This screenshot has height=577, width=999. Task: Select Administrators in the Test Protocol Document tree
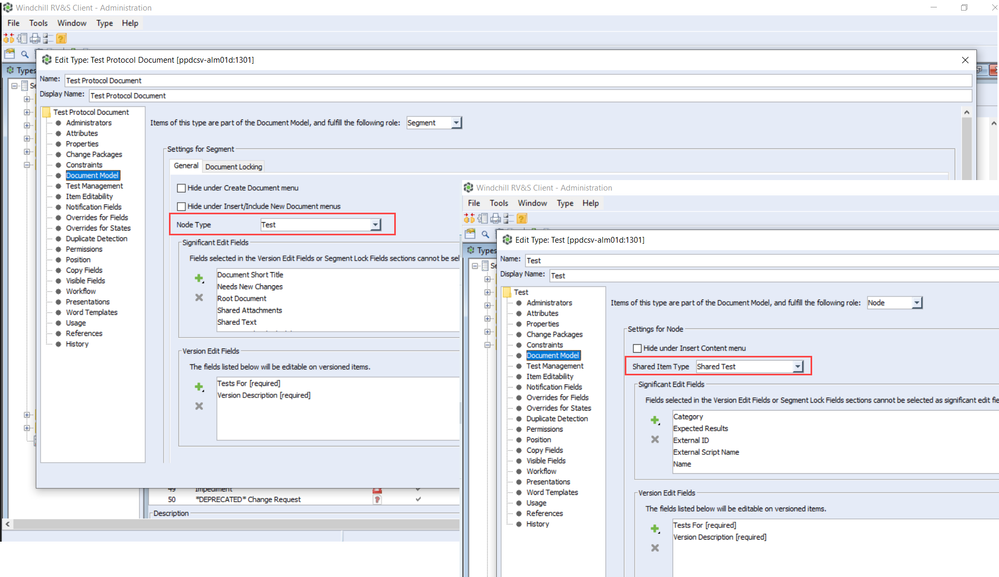coord(89,123)
